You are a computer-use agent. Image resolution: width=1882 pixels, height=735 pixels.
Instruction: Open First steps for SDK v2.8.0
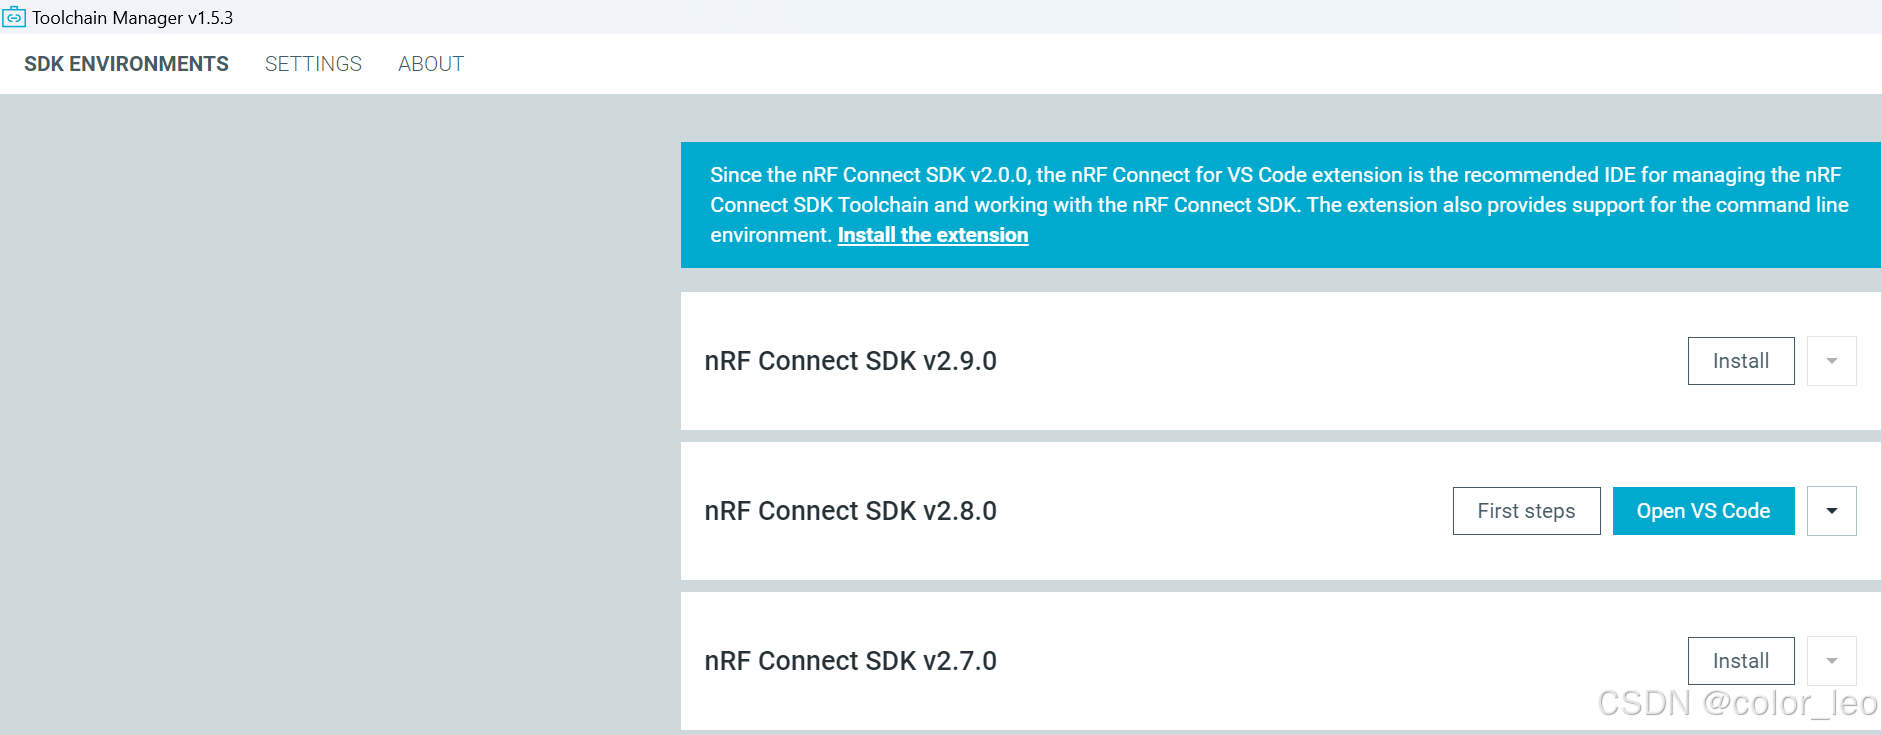coord(1526,510)
